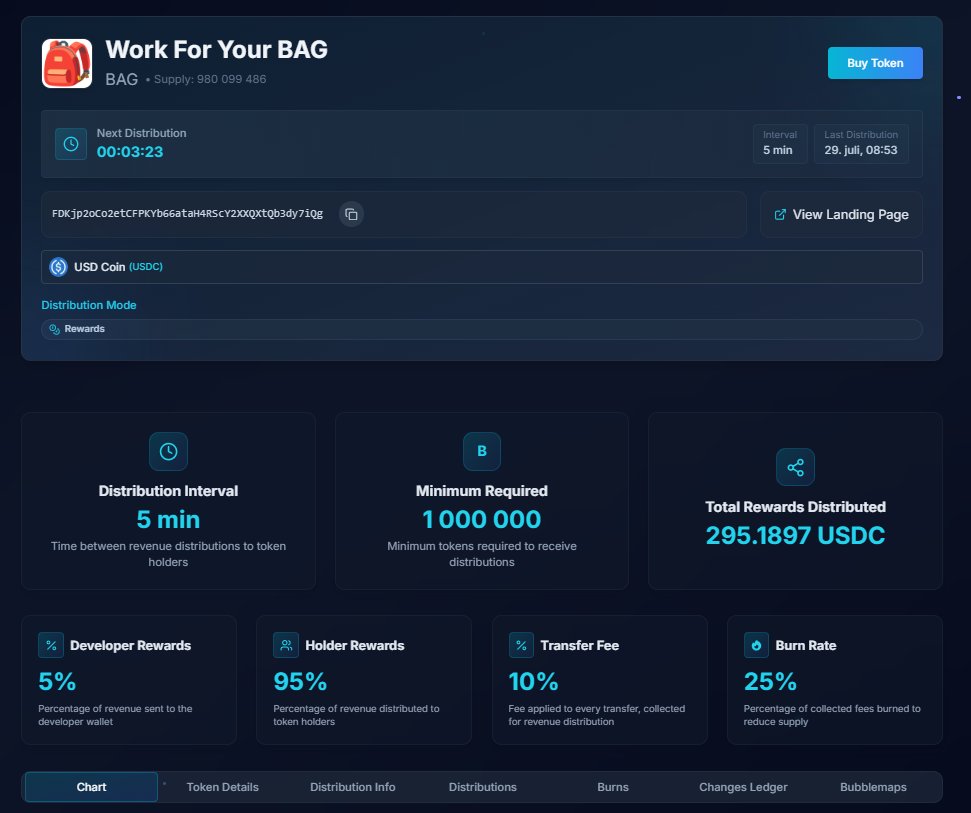971x813 pixels.
Task: Click the USD Coin circular currency icon
Action: [x=58, y=266]
